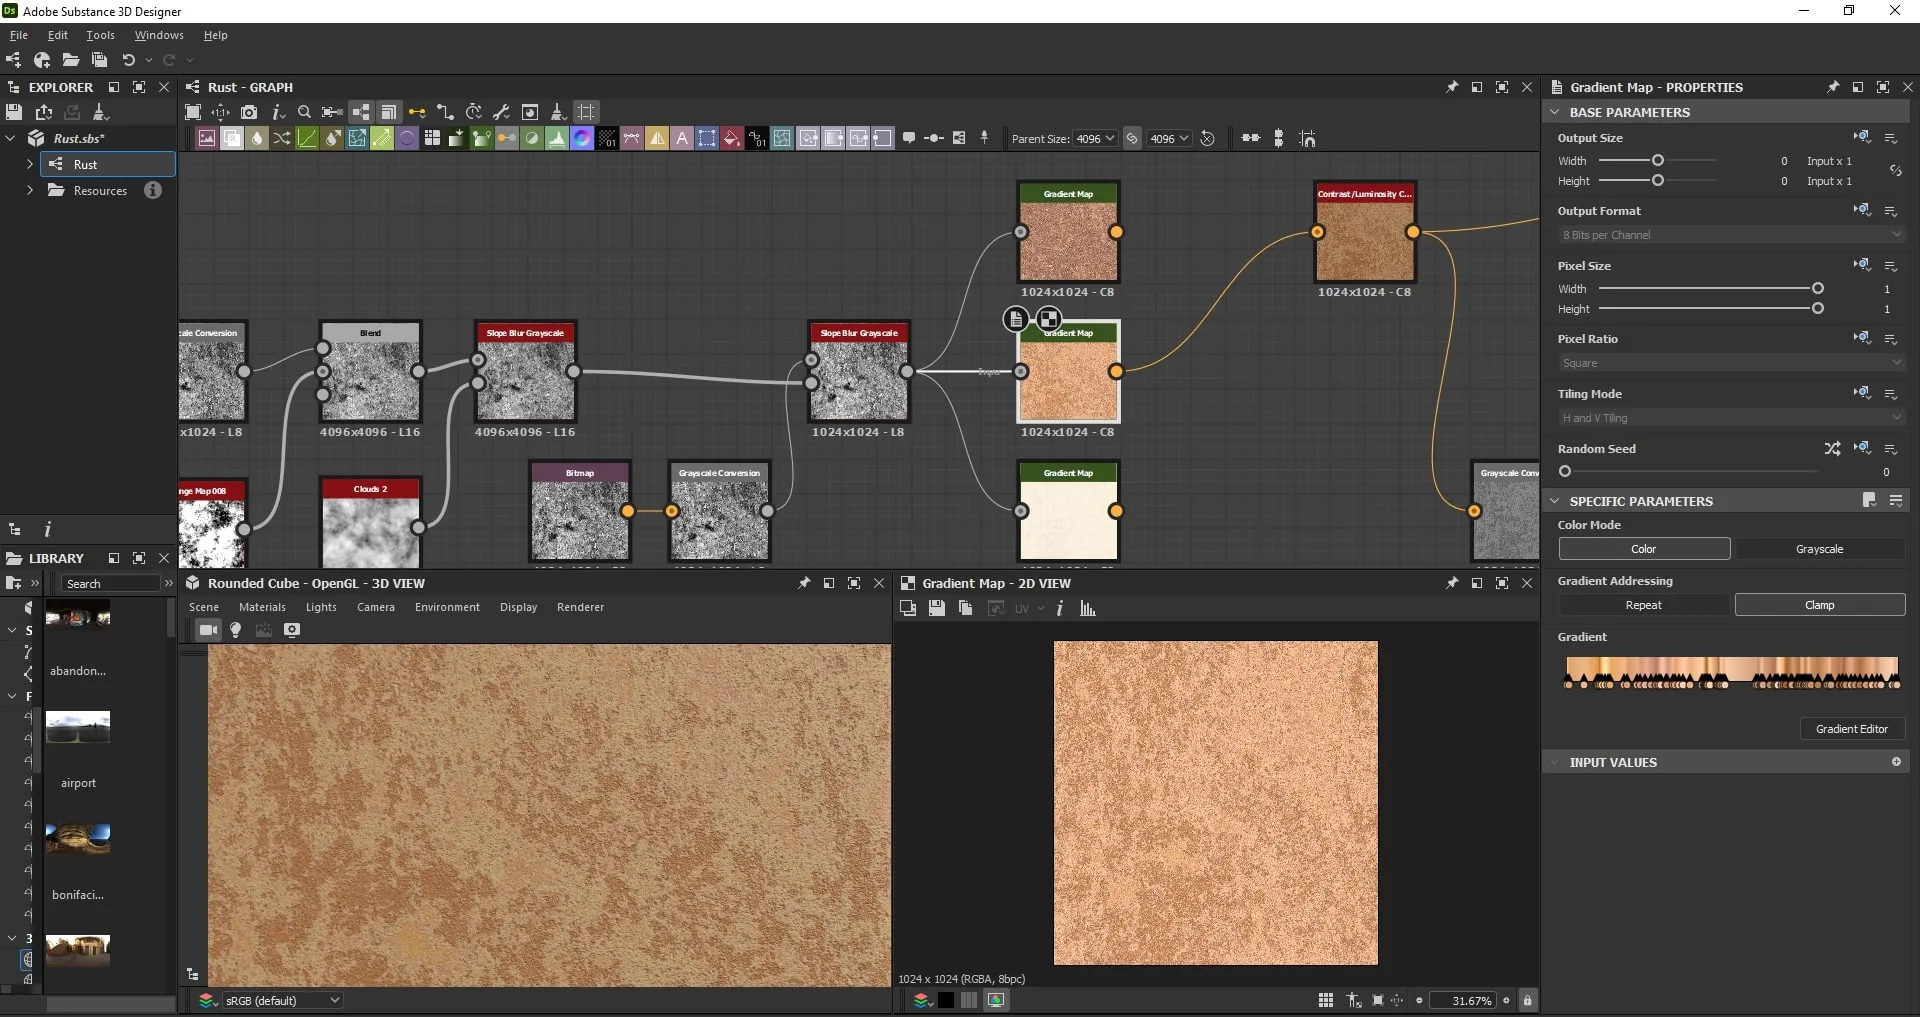The height and width of the screenshot is (1017, 1920).
Task: Open Renderer menu in 3D view
Action: pyautogui.click(x=580, y=607)
